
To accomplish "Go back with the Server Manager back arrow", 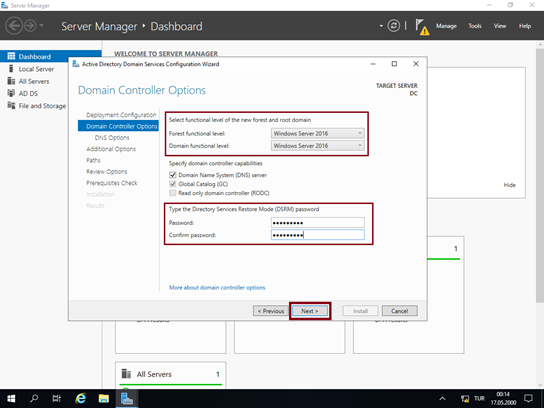I will pos(14,26).
